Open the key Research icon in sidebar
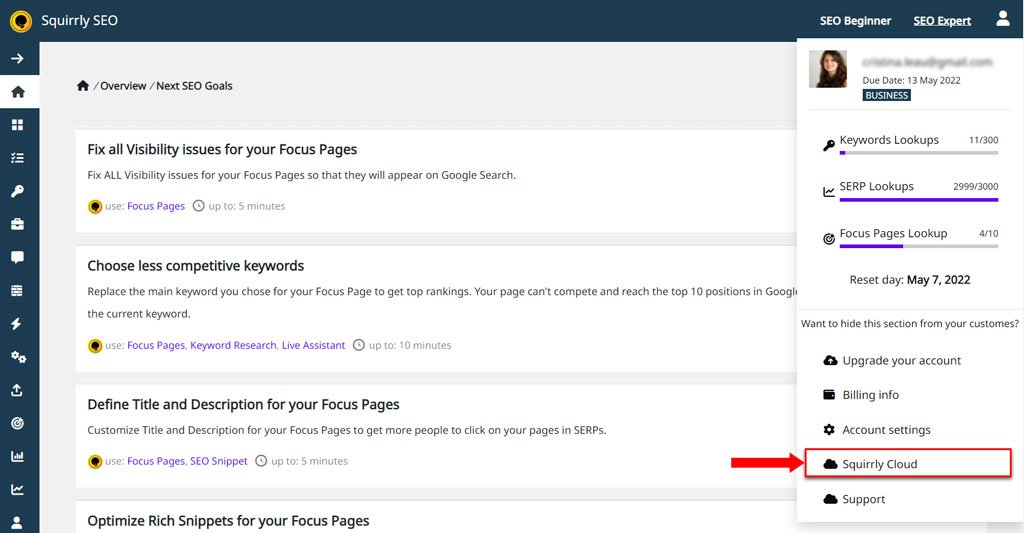The image size is (1024, 533). tap(18, 191)
